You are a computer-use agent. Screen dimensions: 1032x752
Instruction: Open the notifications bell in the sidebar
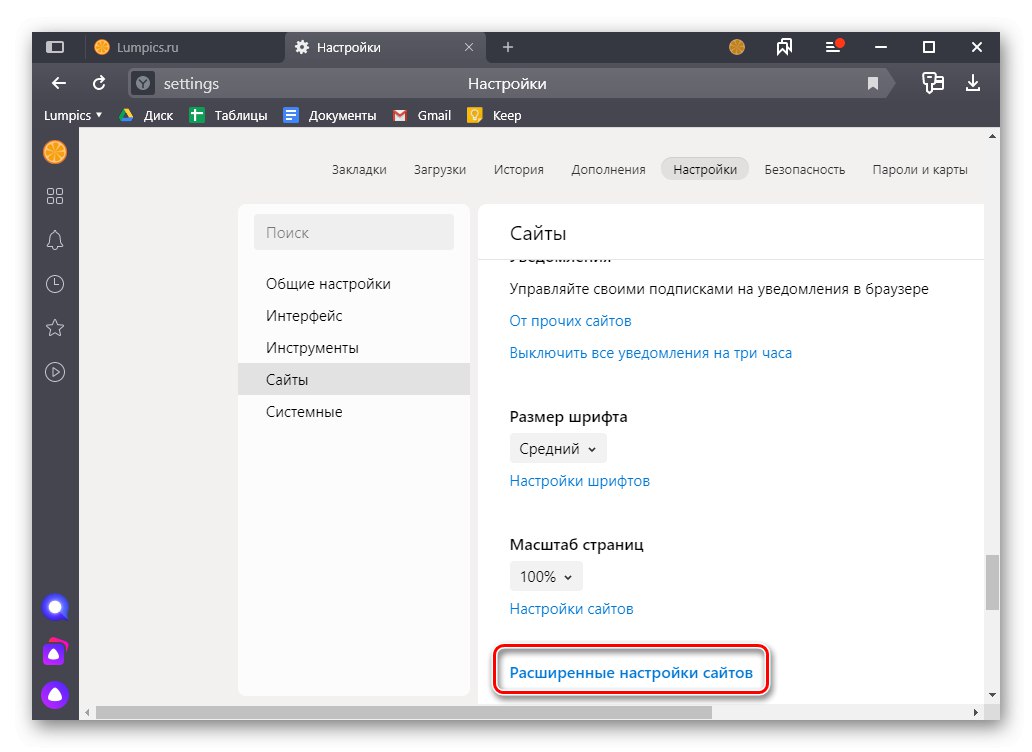pos(55,240)
